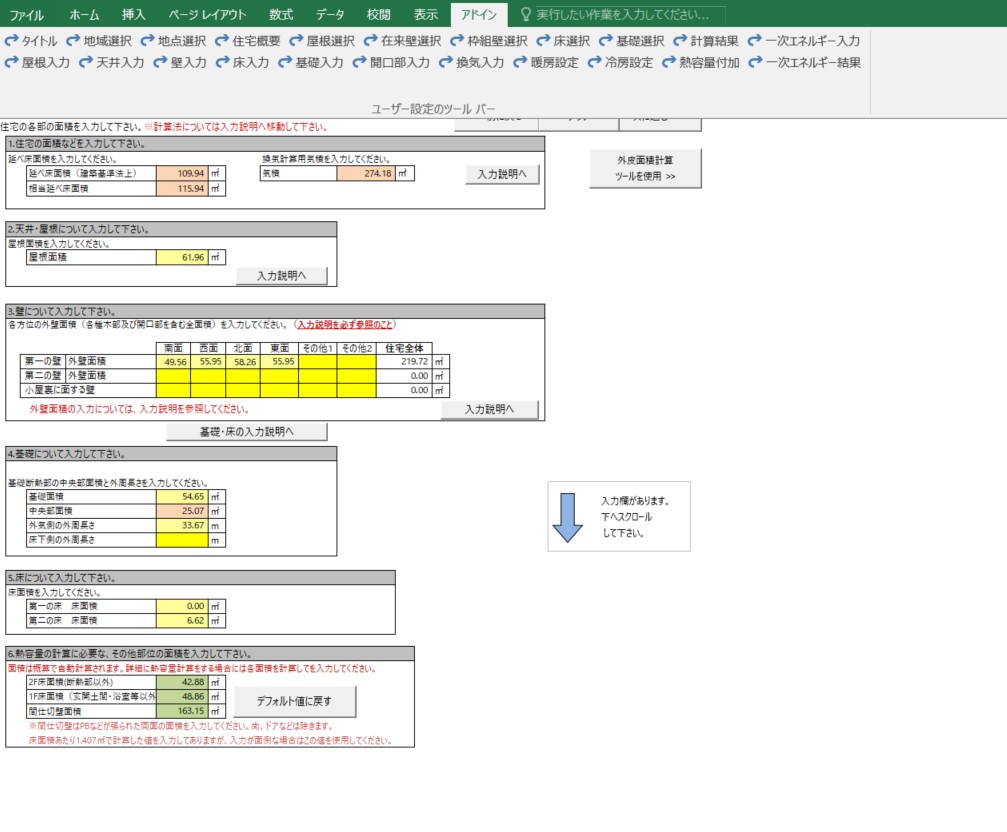Follow the red 入力説明を必ず参照のこと link
The width and height of the screenshot is (1007, 832).
point(346,325)
